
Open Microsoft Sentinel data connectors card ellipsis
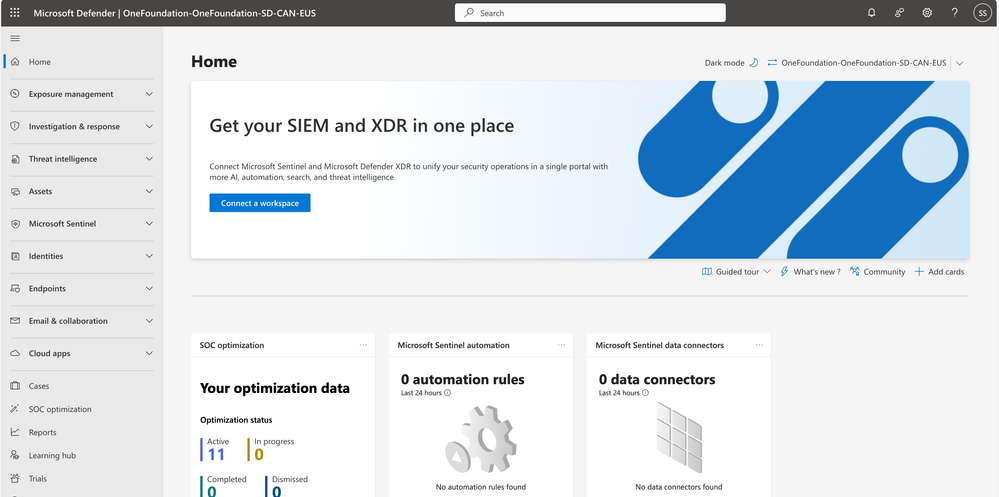(x=759, y=345)
